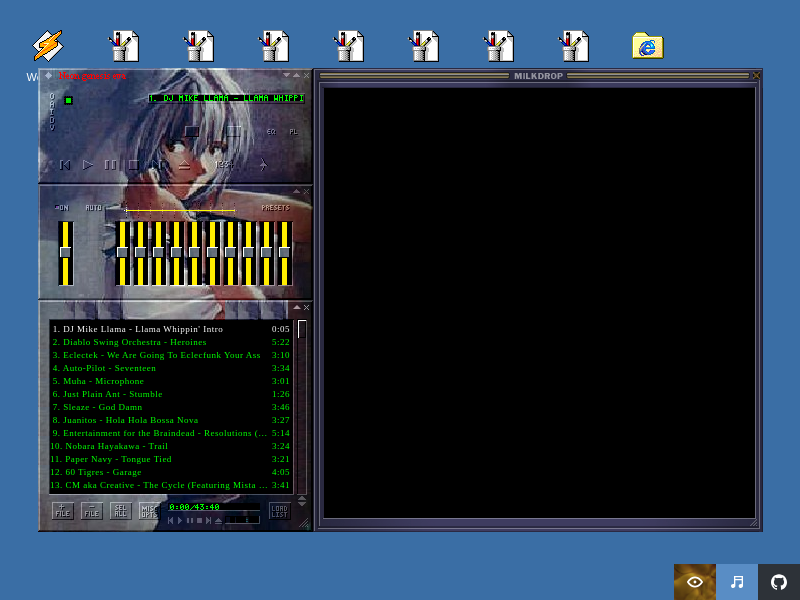Skip back with the Previous track button
This screenshot has width=800, height=600.
[x=65, y=165]
